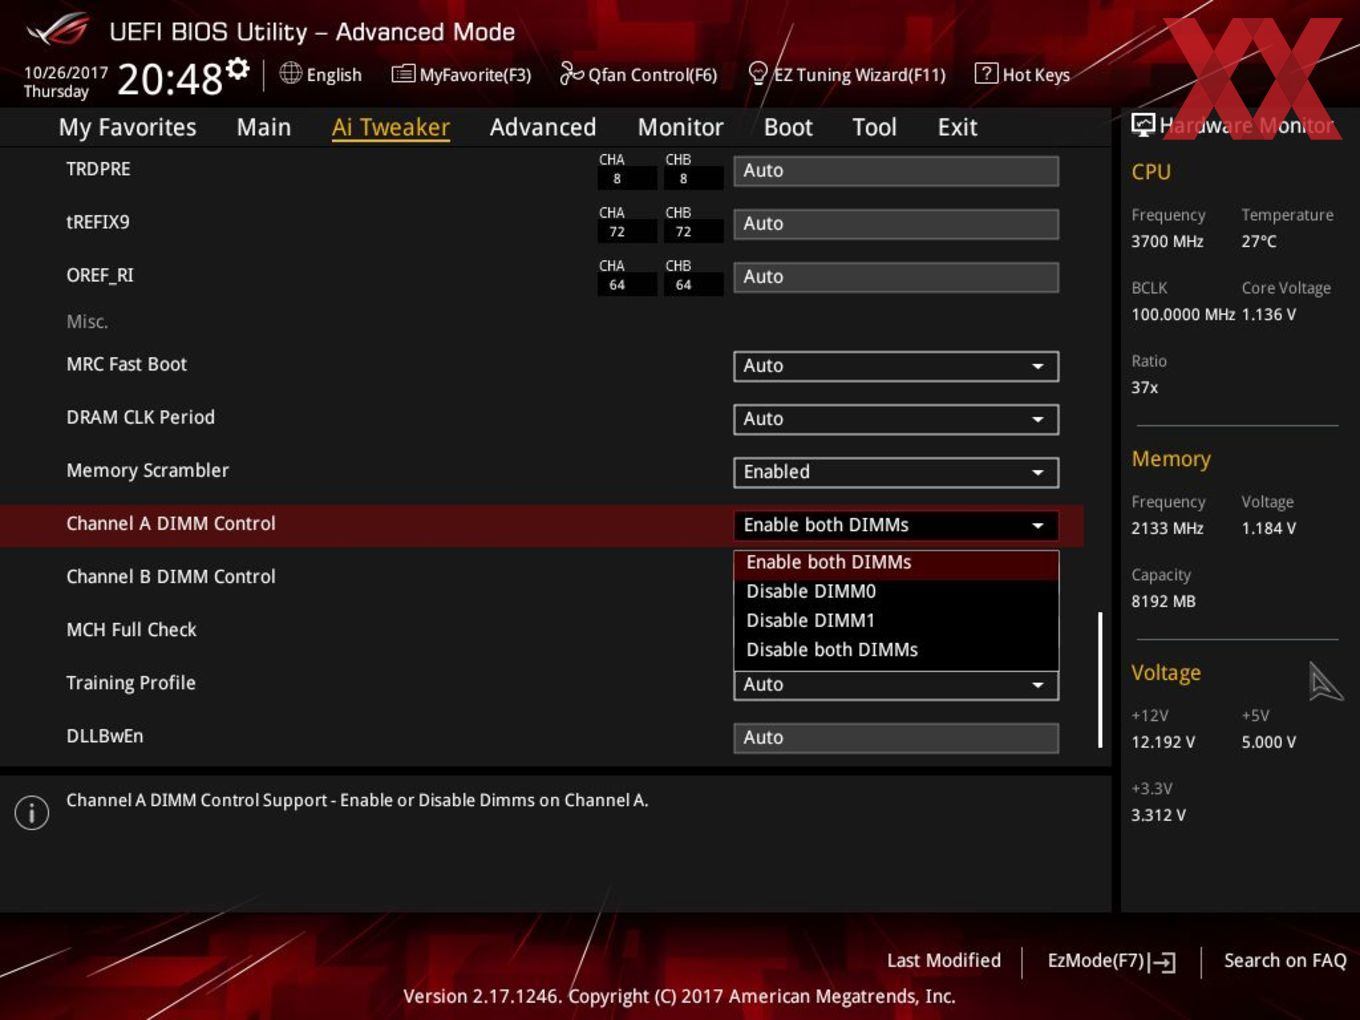The height and width of the screenshot is (1020, 1360).
Task: Select the Channel A DIMM Control label
Action: 171,524
